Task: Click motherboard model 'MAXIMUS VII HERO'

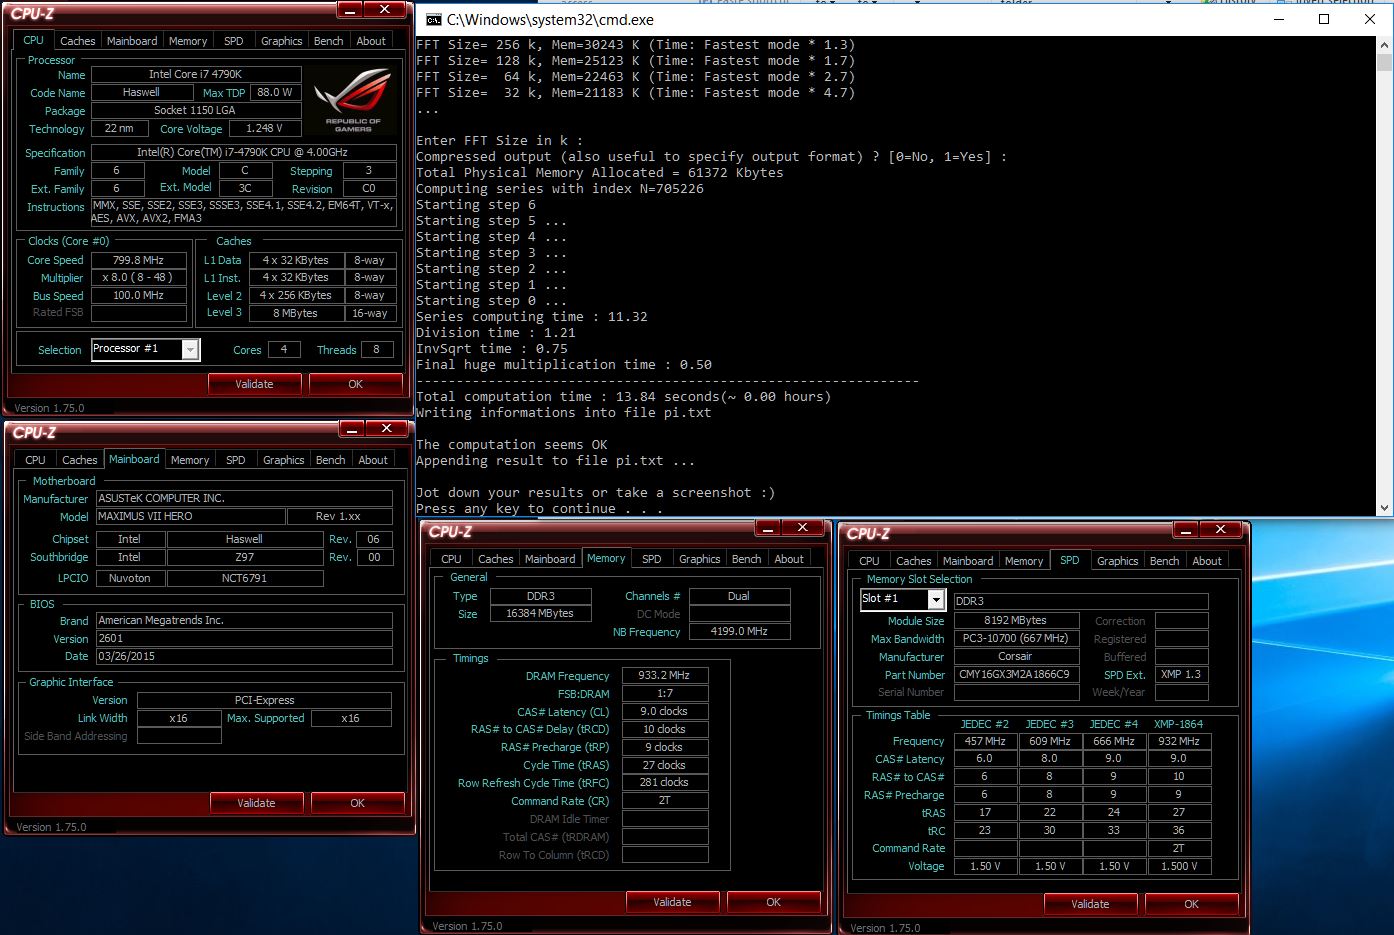Action: point(190,517)
